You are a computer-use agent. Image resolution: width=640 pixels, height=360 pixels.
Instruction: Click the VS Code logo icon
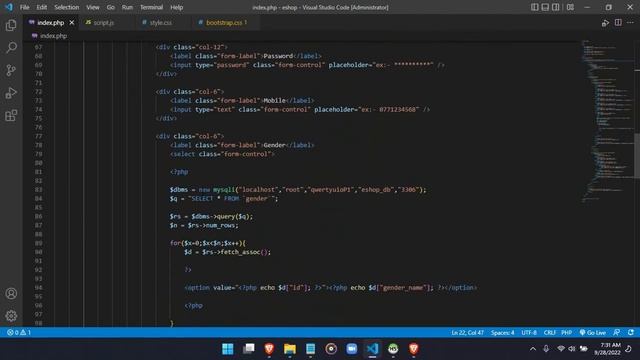[x=9, y=7]
